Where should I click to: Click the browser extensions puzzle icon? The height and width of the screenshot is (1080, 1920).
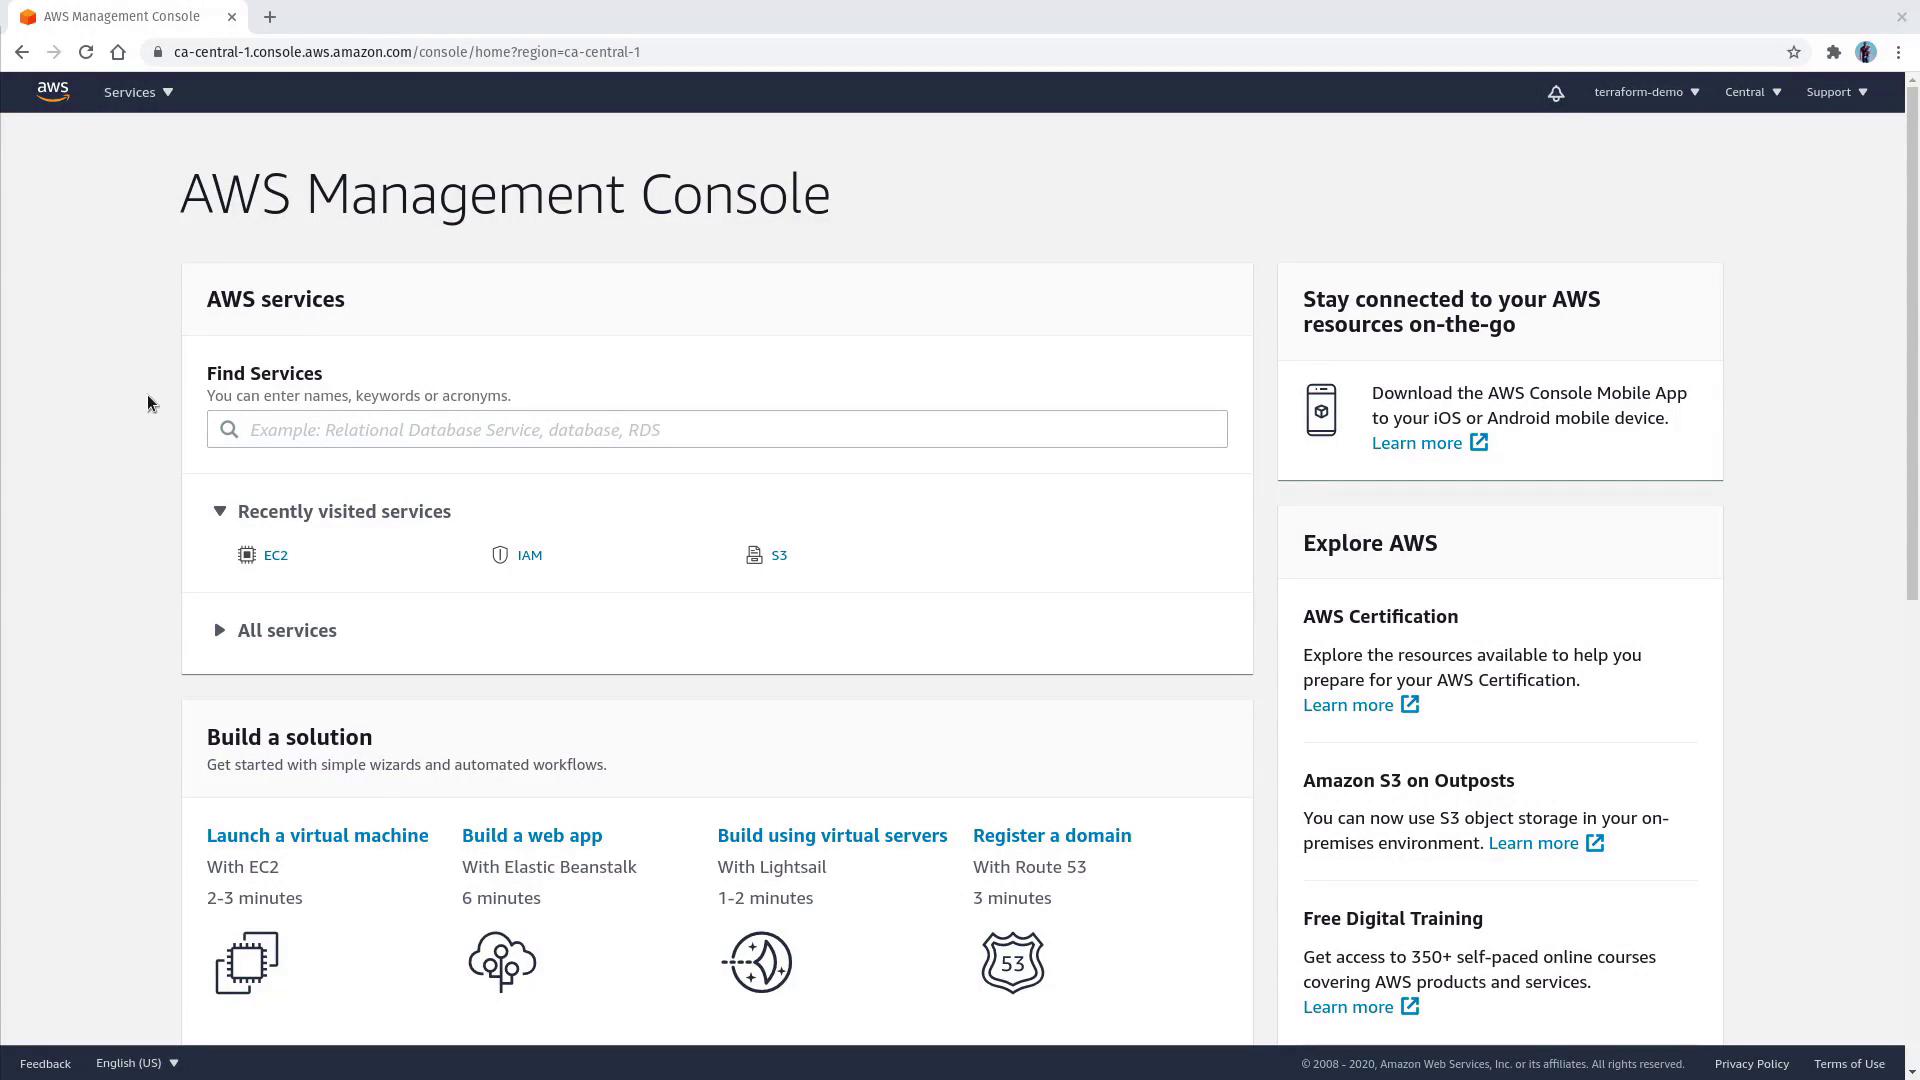point(1833,52)
